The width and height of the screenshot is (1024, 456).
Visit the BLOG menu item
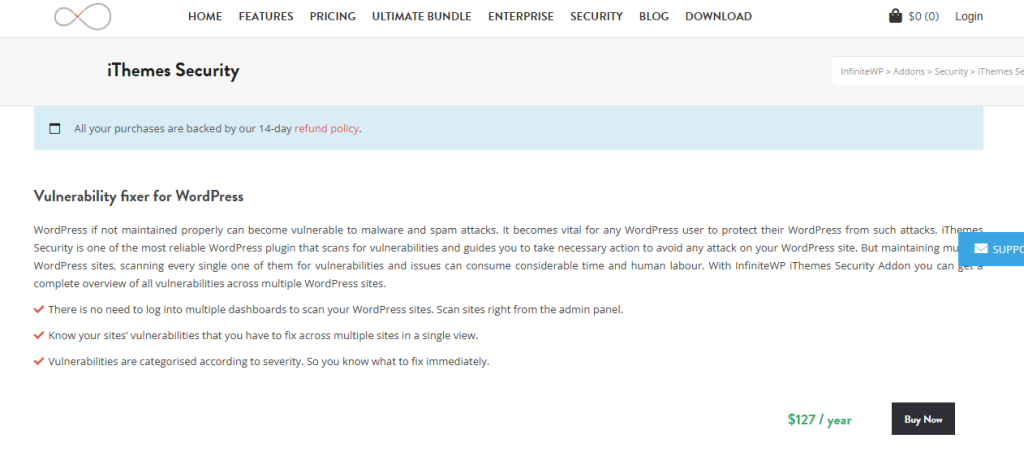click(654, 16)
